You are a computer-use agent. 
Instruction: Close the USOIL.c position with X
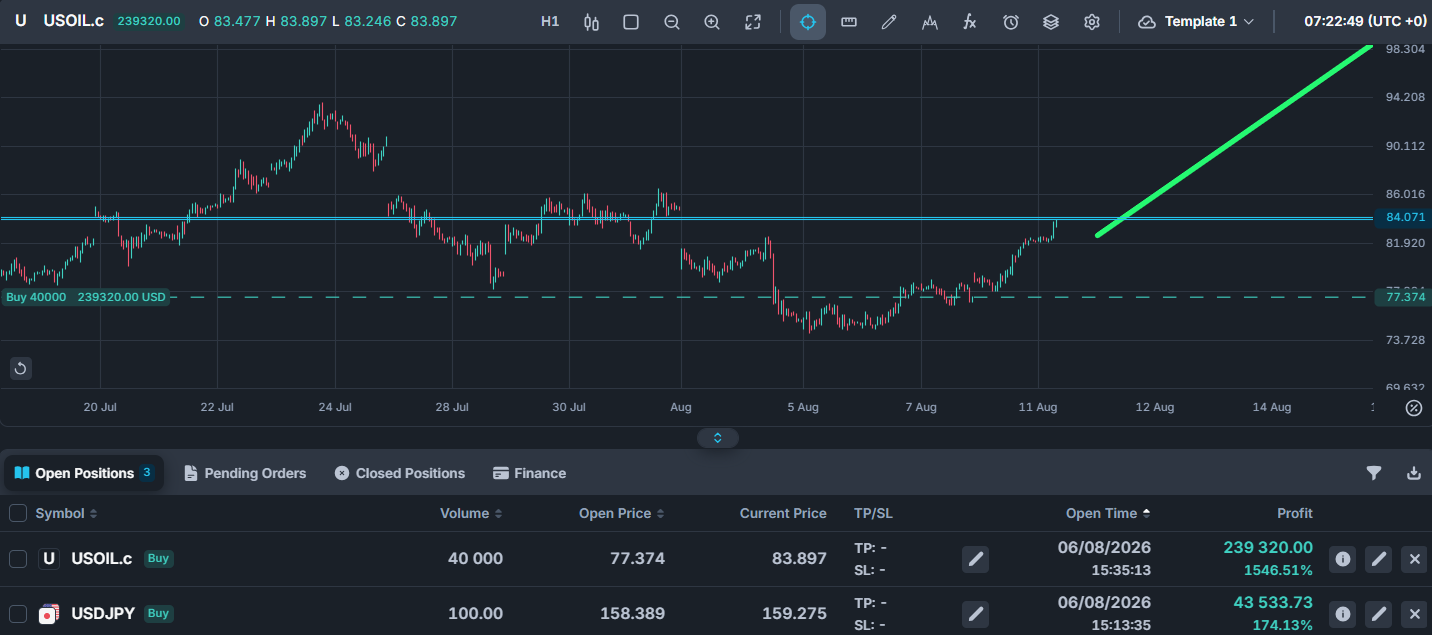pyautogui.click(x=1414, y=559)
